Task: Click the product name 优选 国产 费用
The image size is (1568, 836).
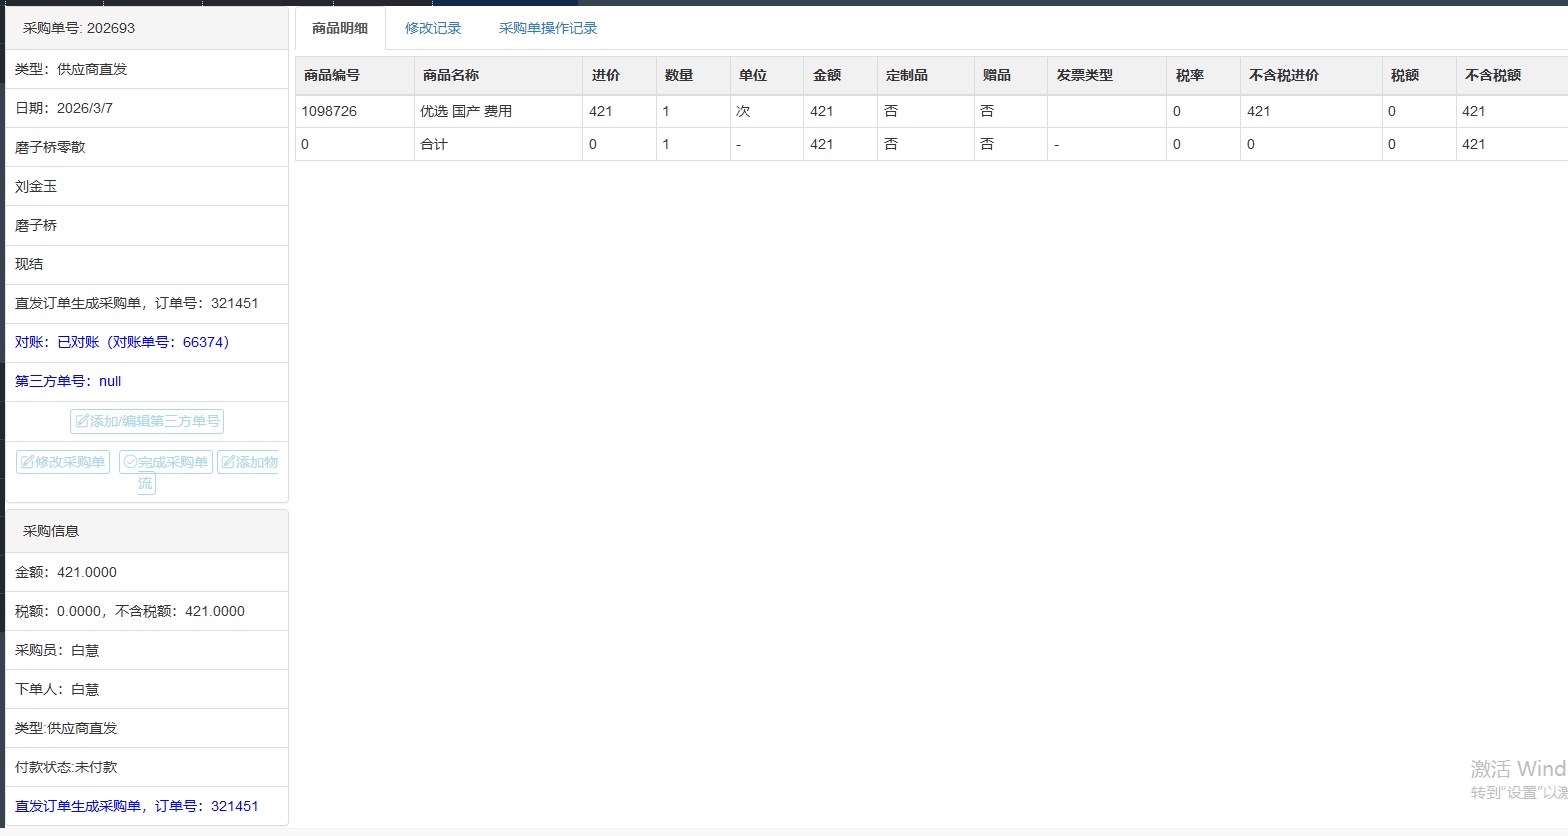Action: 466,111
